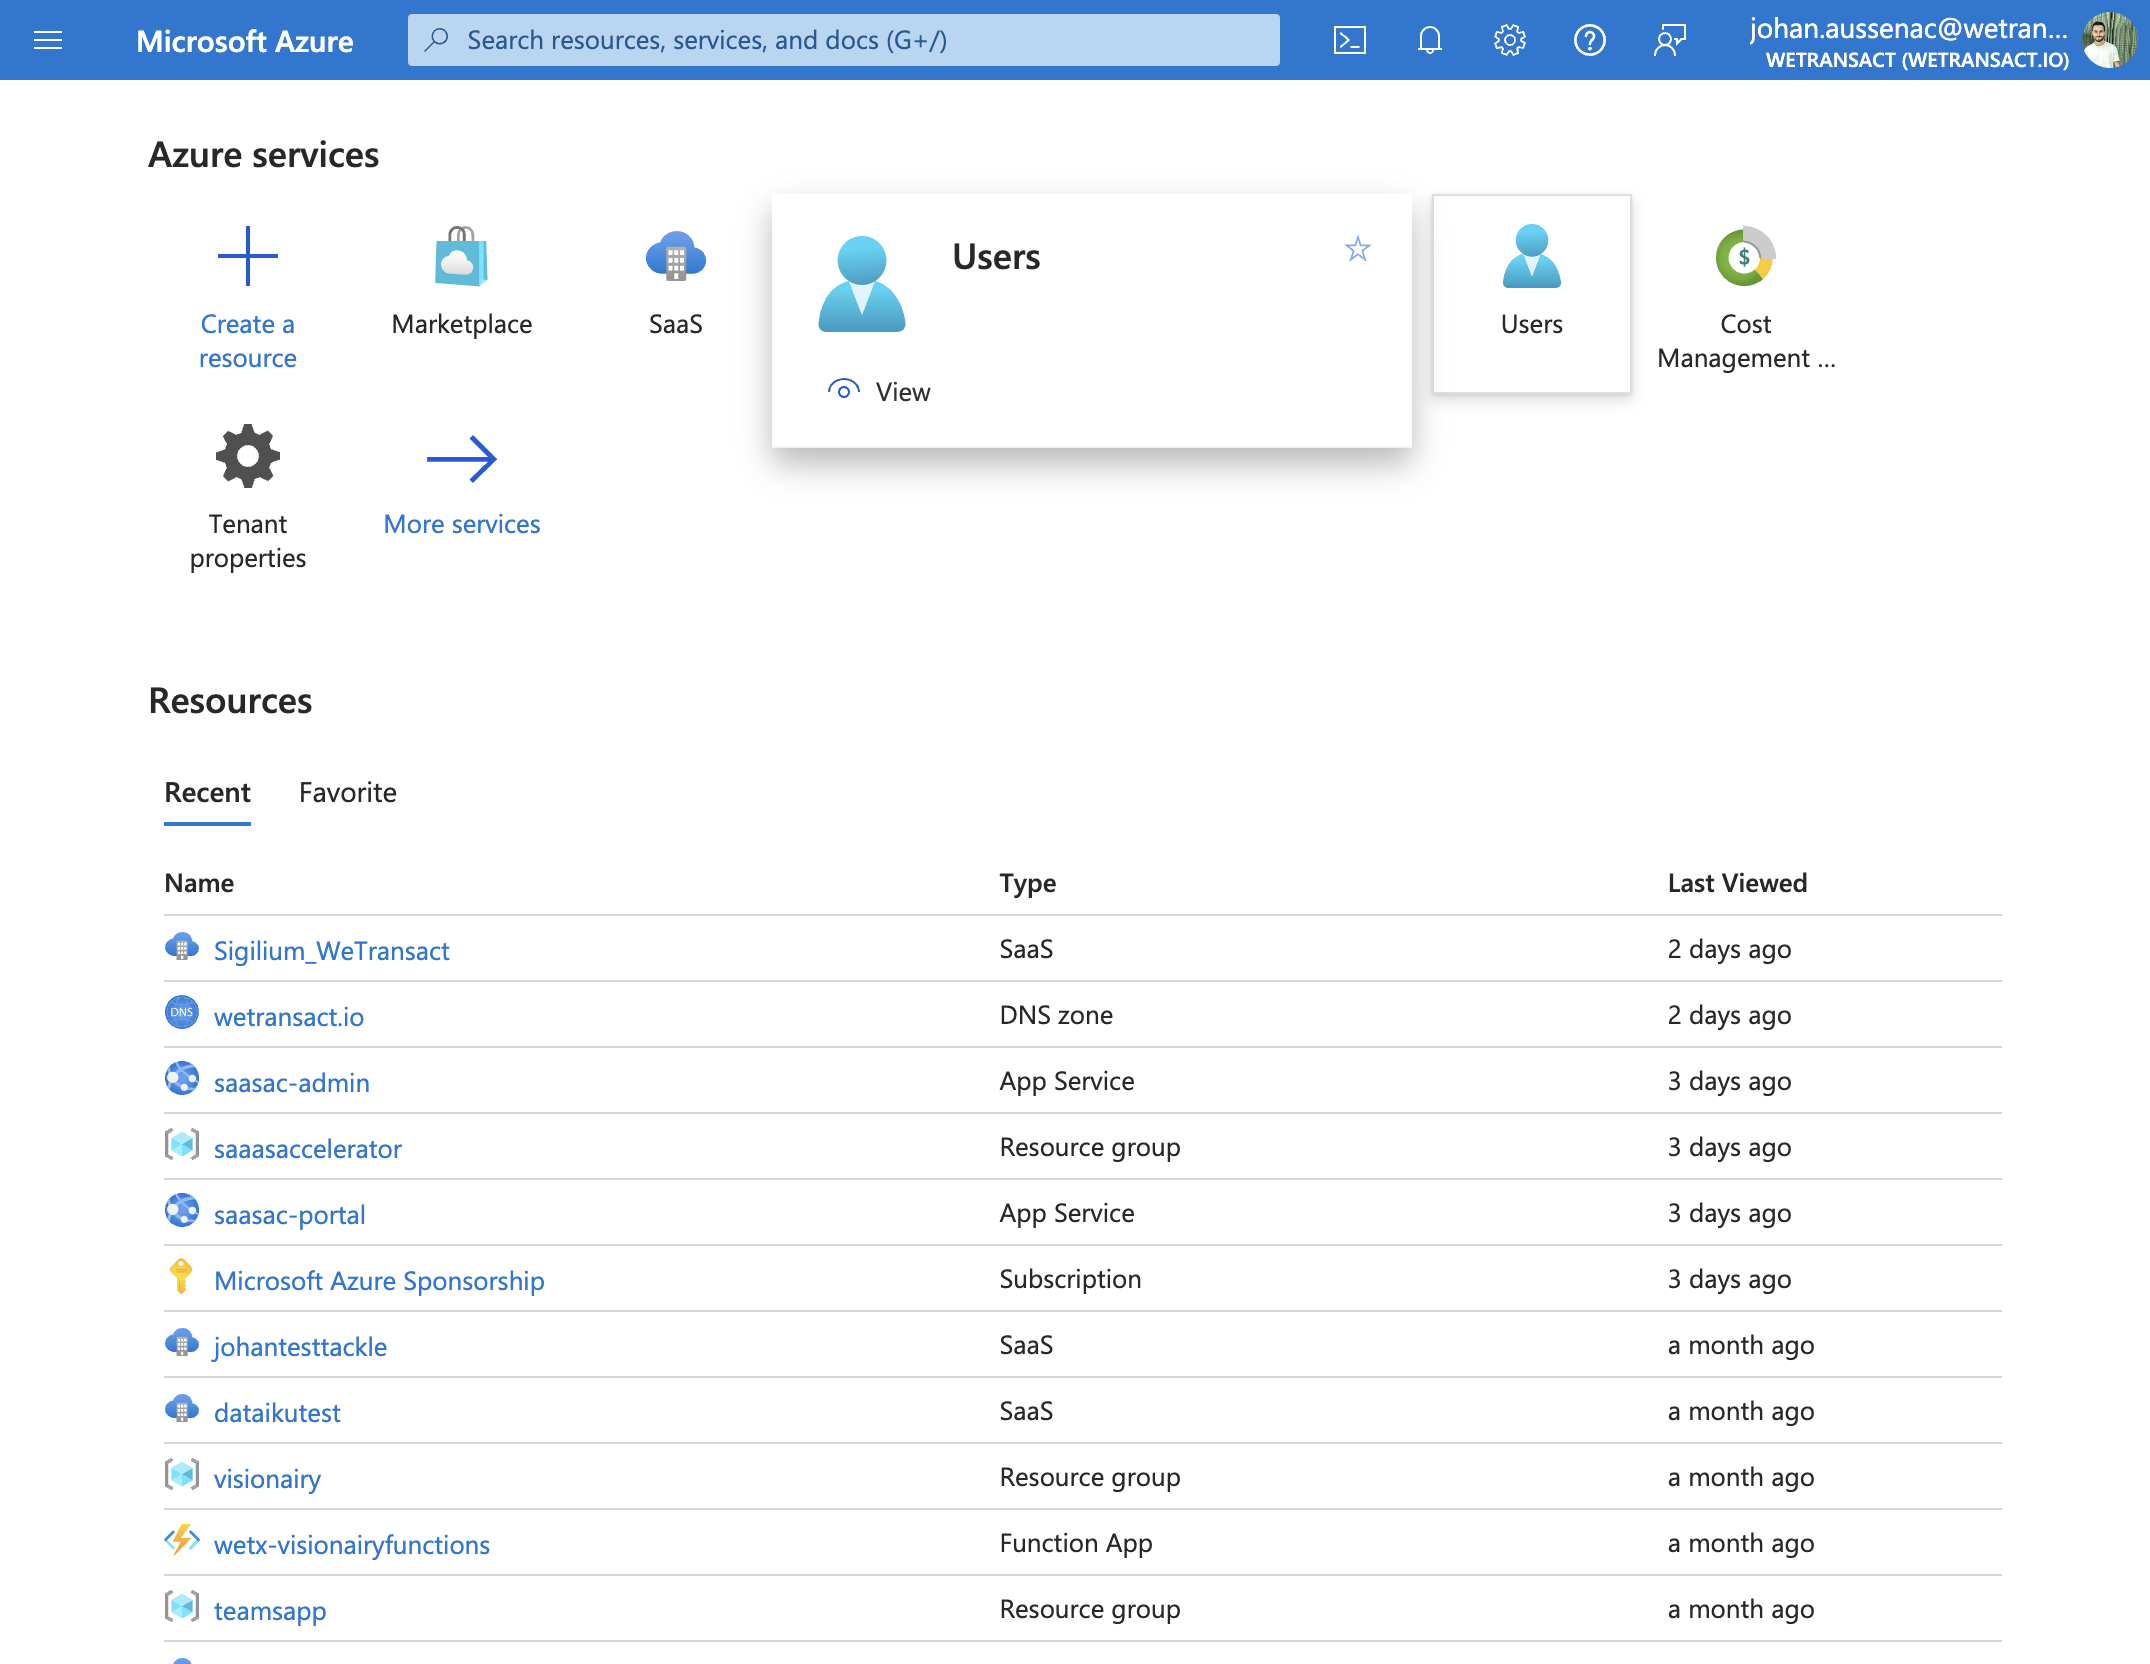
Task: Open the wetransact.io DNS zone
Action: (288, 1016)
